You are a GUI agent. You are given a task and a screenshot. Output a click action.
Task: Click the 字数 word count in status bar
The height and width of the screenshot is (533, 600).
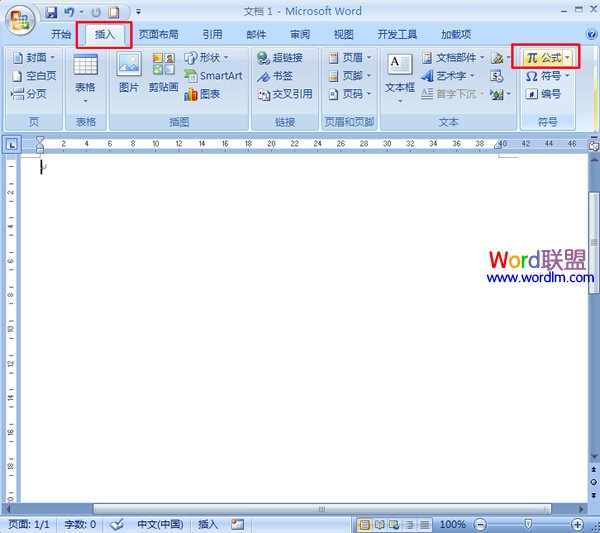pos(80,524)
